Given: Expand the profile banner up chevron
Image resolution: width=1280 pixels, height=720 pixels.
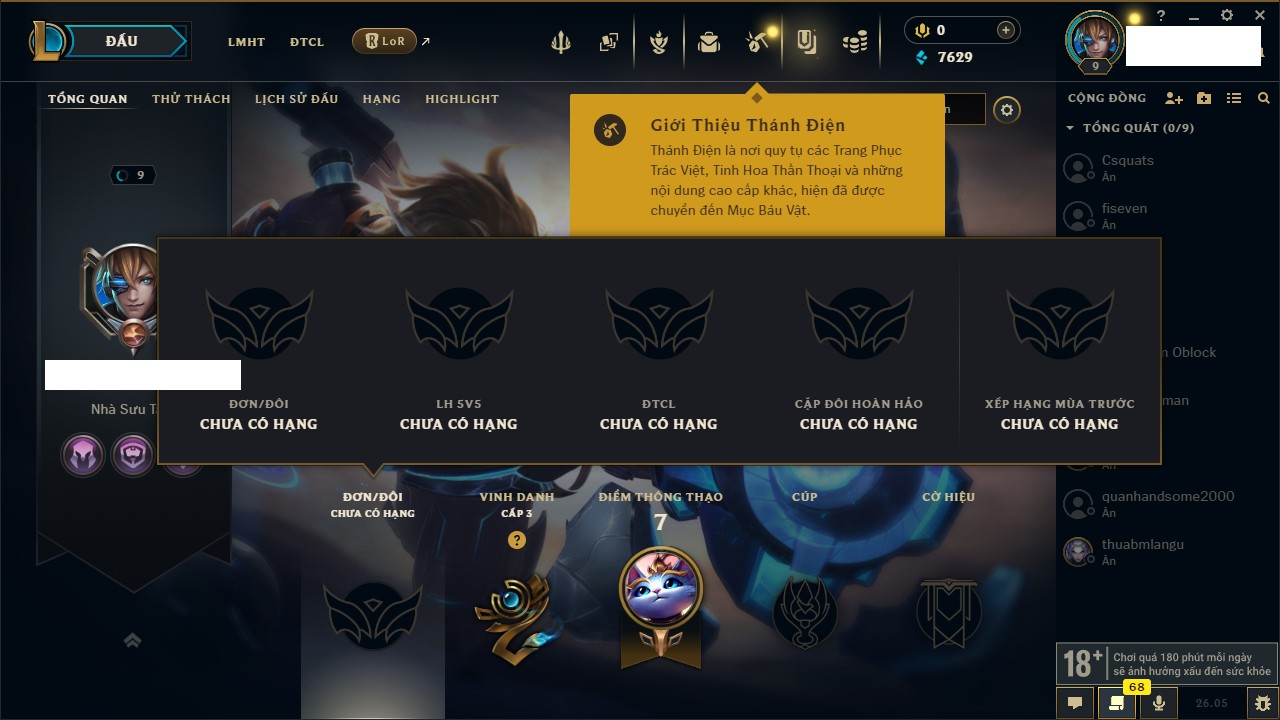Looking at the screenshot, I should coord(132,641).
